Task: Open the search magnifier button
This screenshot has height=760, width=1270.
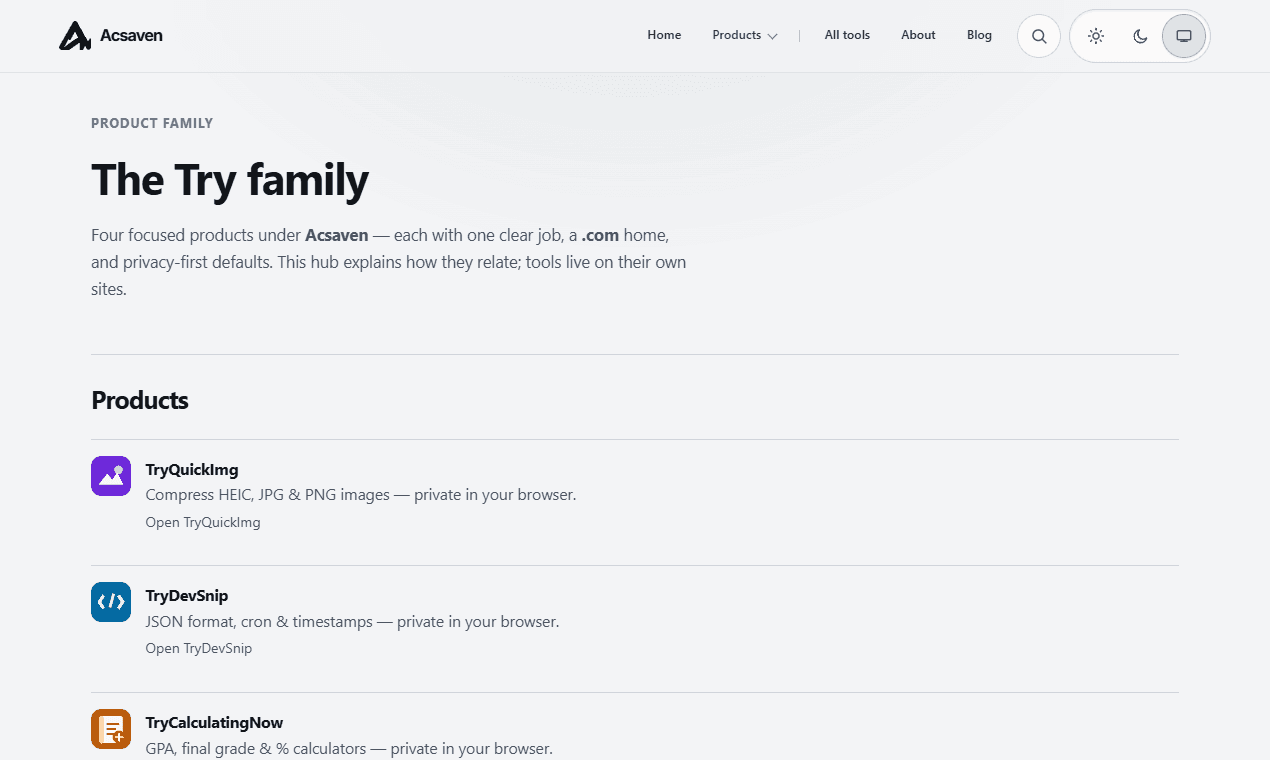Action: point(1039,36)
